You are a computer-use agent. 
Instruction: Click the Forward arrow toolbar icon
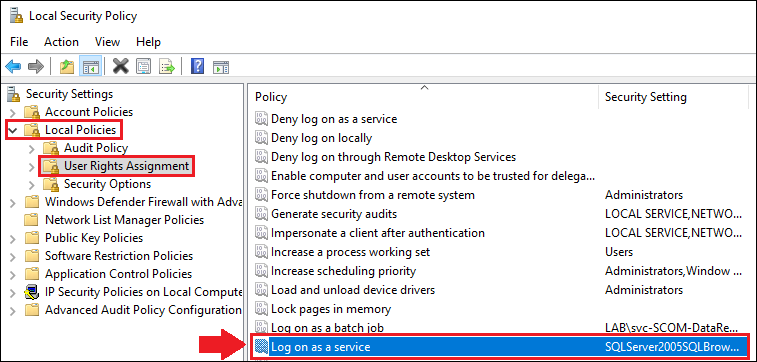click(x=36, y=66)
